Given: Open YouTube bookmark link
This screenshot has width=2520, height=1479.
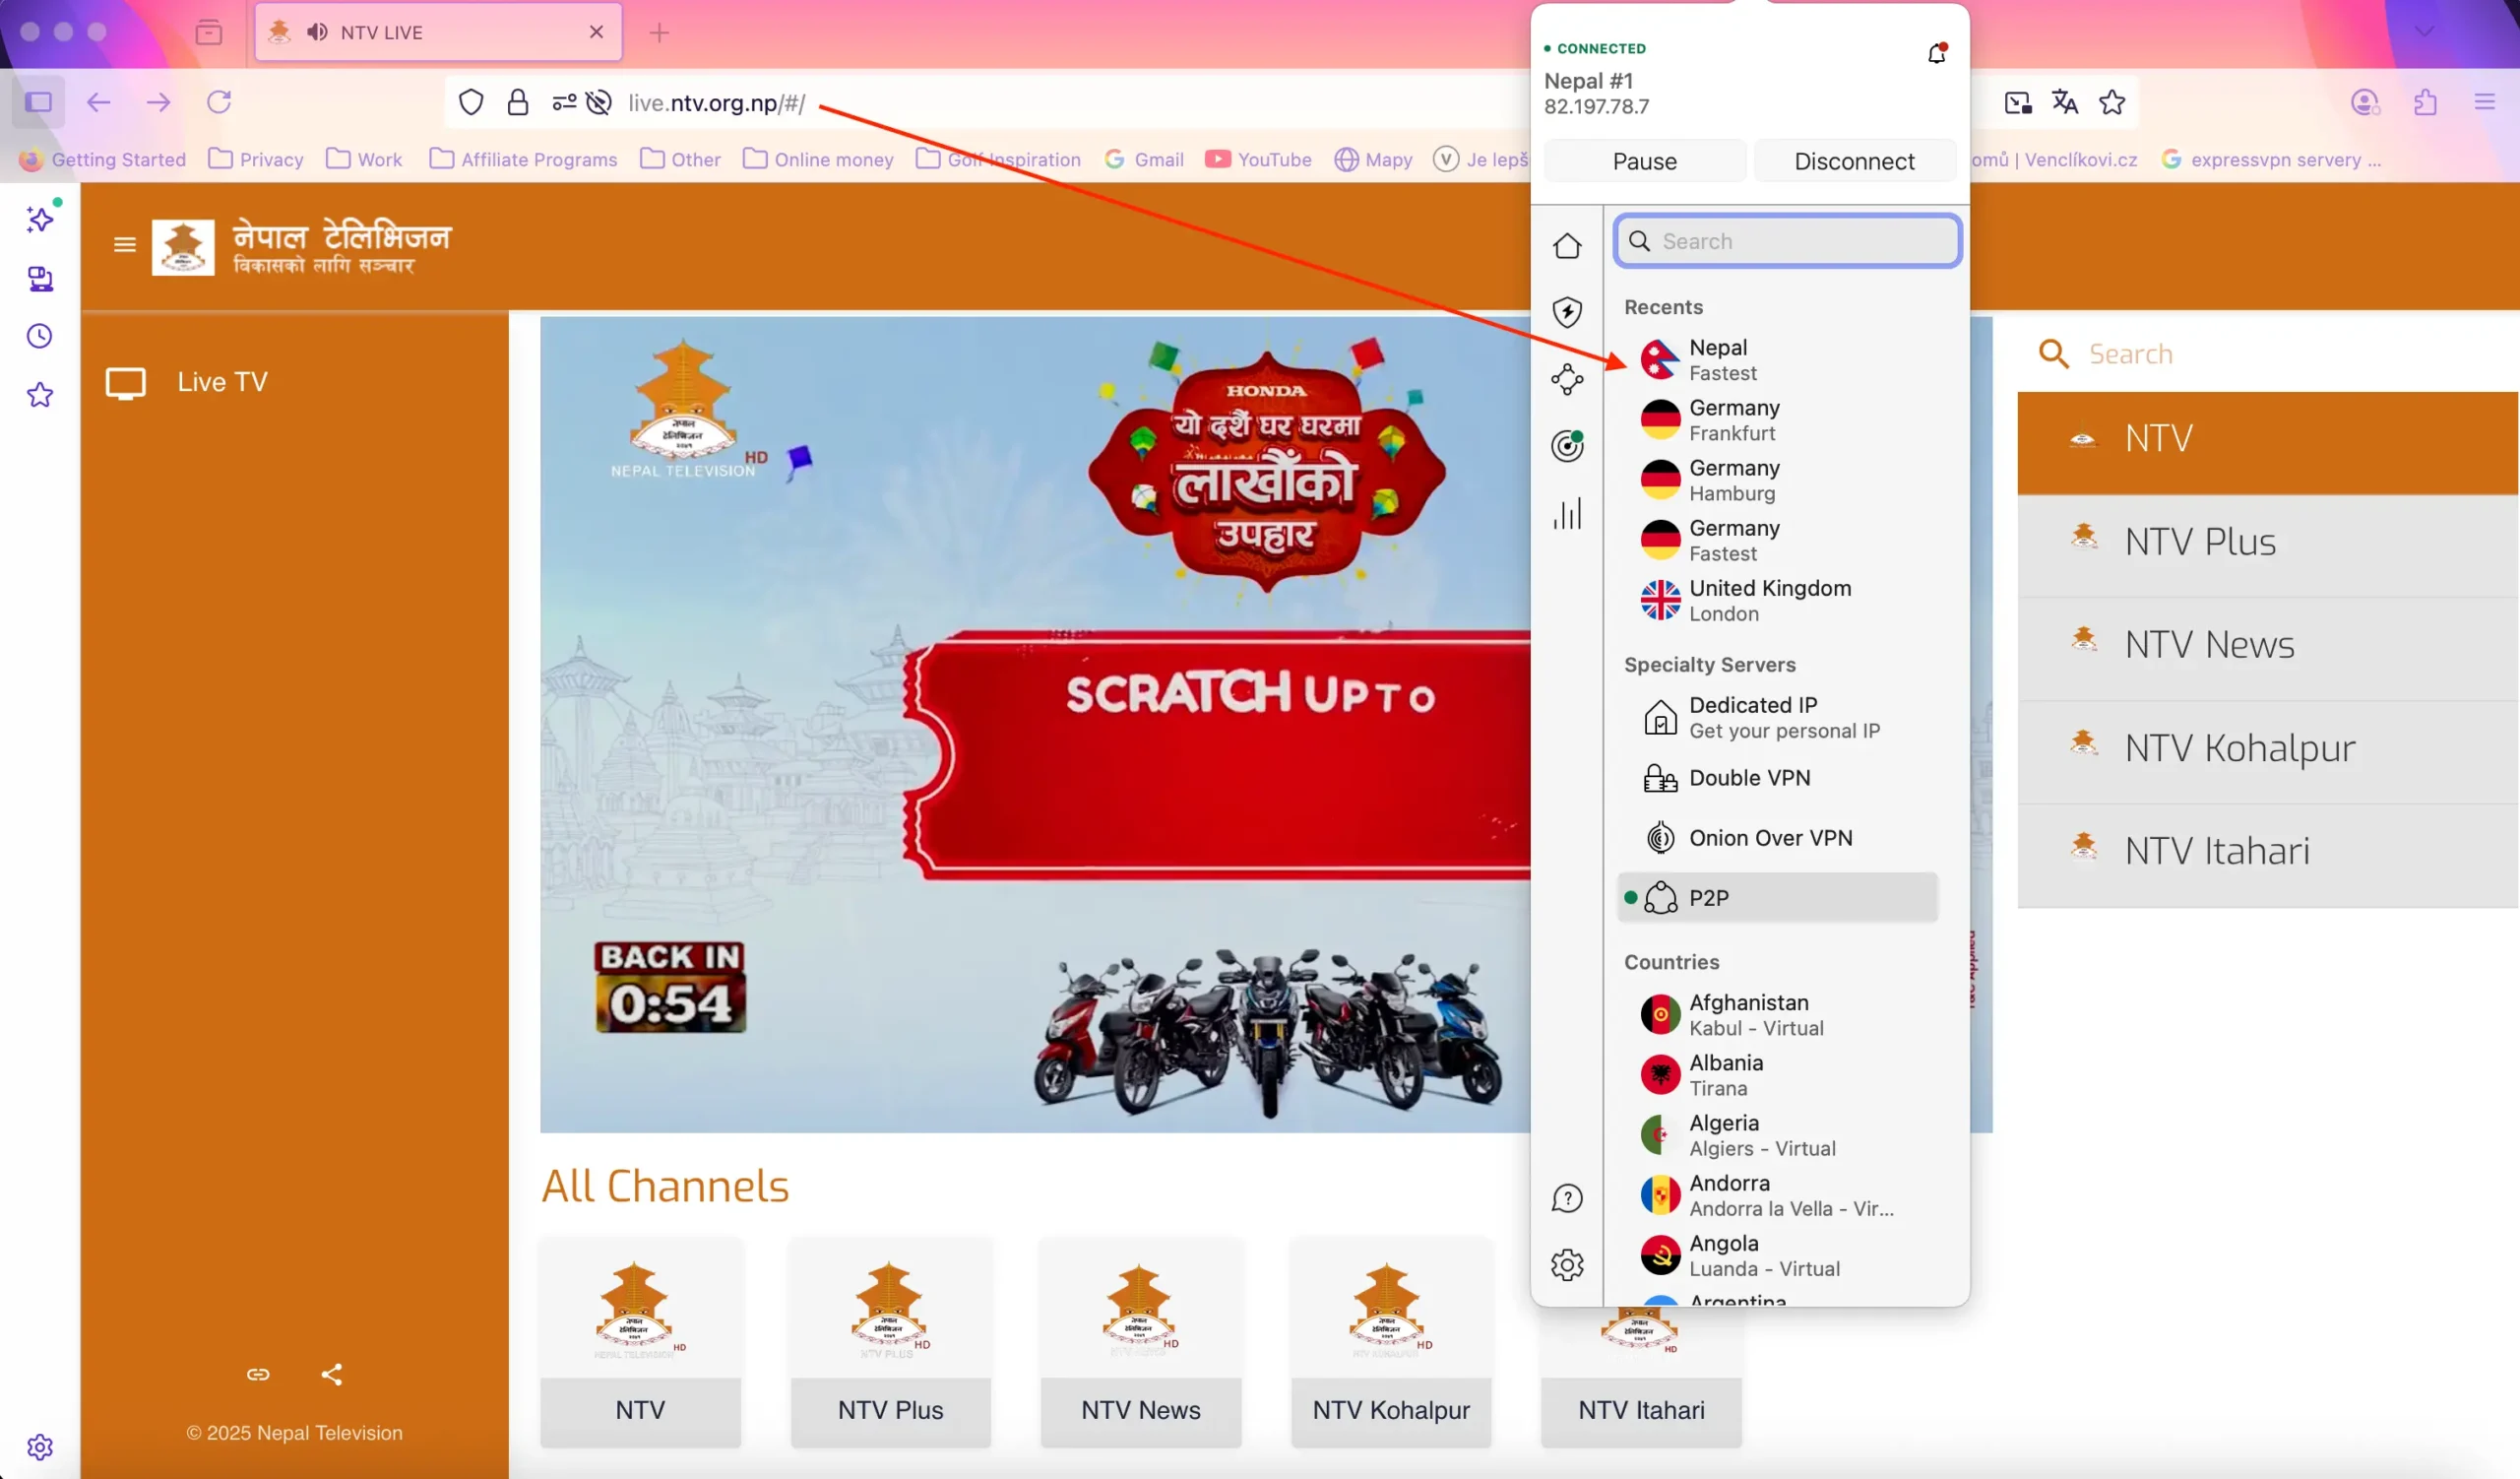Looking at the screenshot, I should [x=1258, y=159].
